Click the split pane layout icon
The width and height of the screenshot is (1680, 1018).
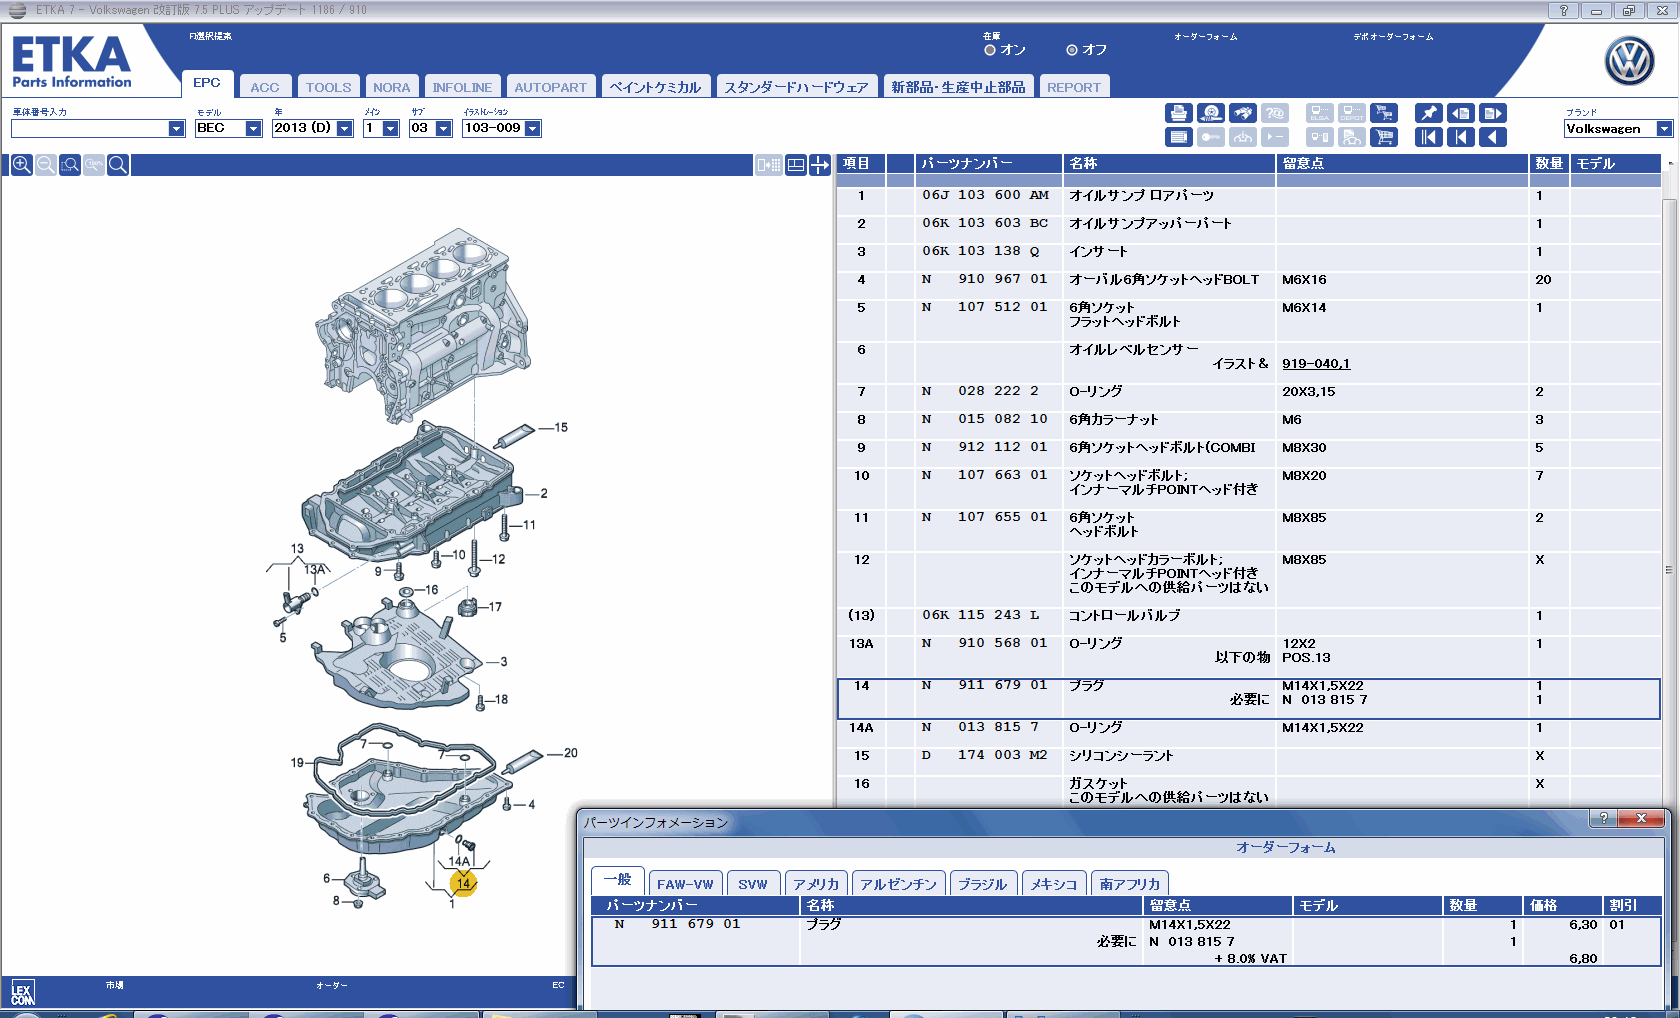(x=796, y=165)
